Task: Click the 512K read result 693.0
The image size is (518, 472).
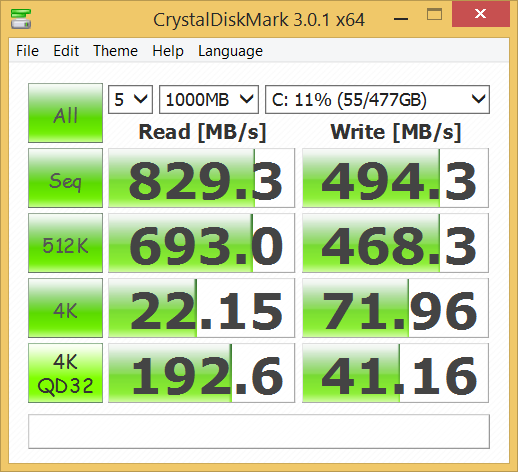Action: pos(201,243)
